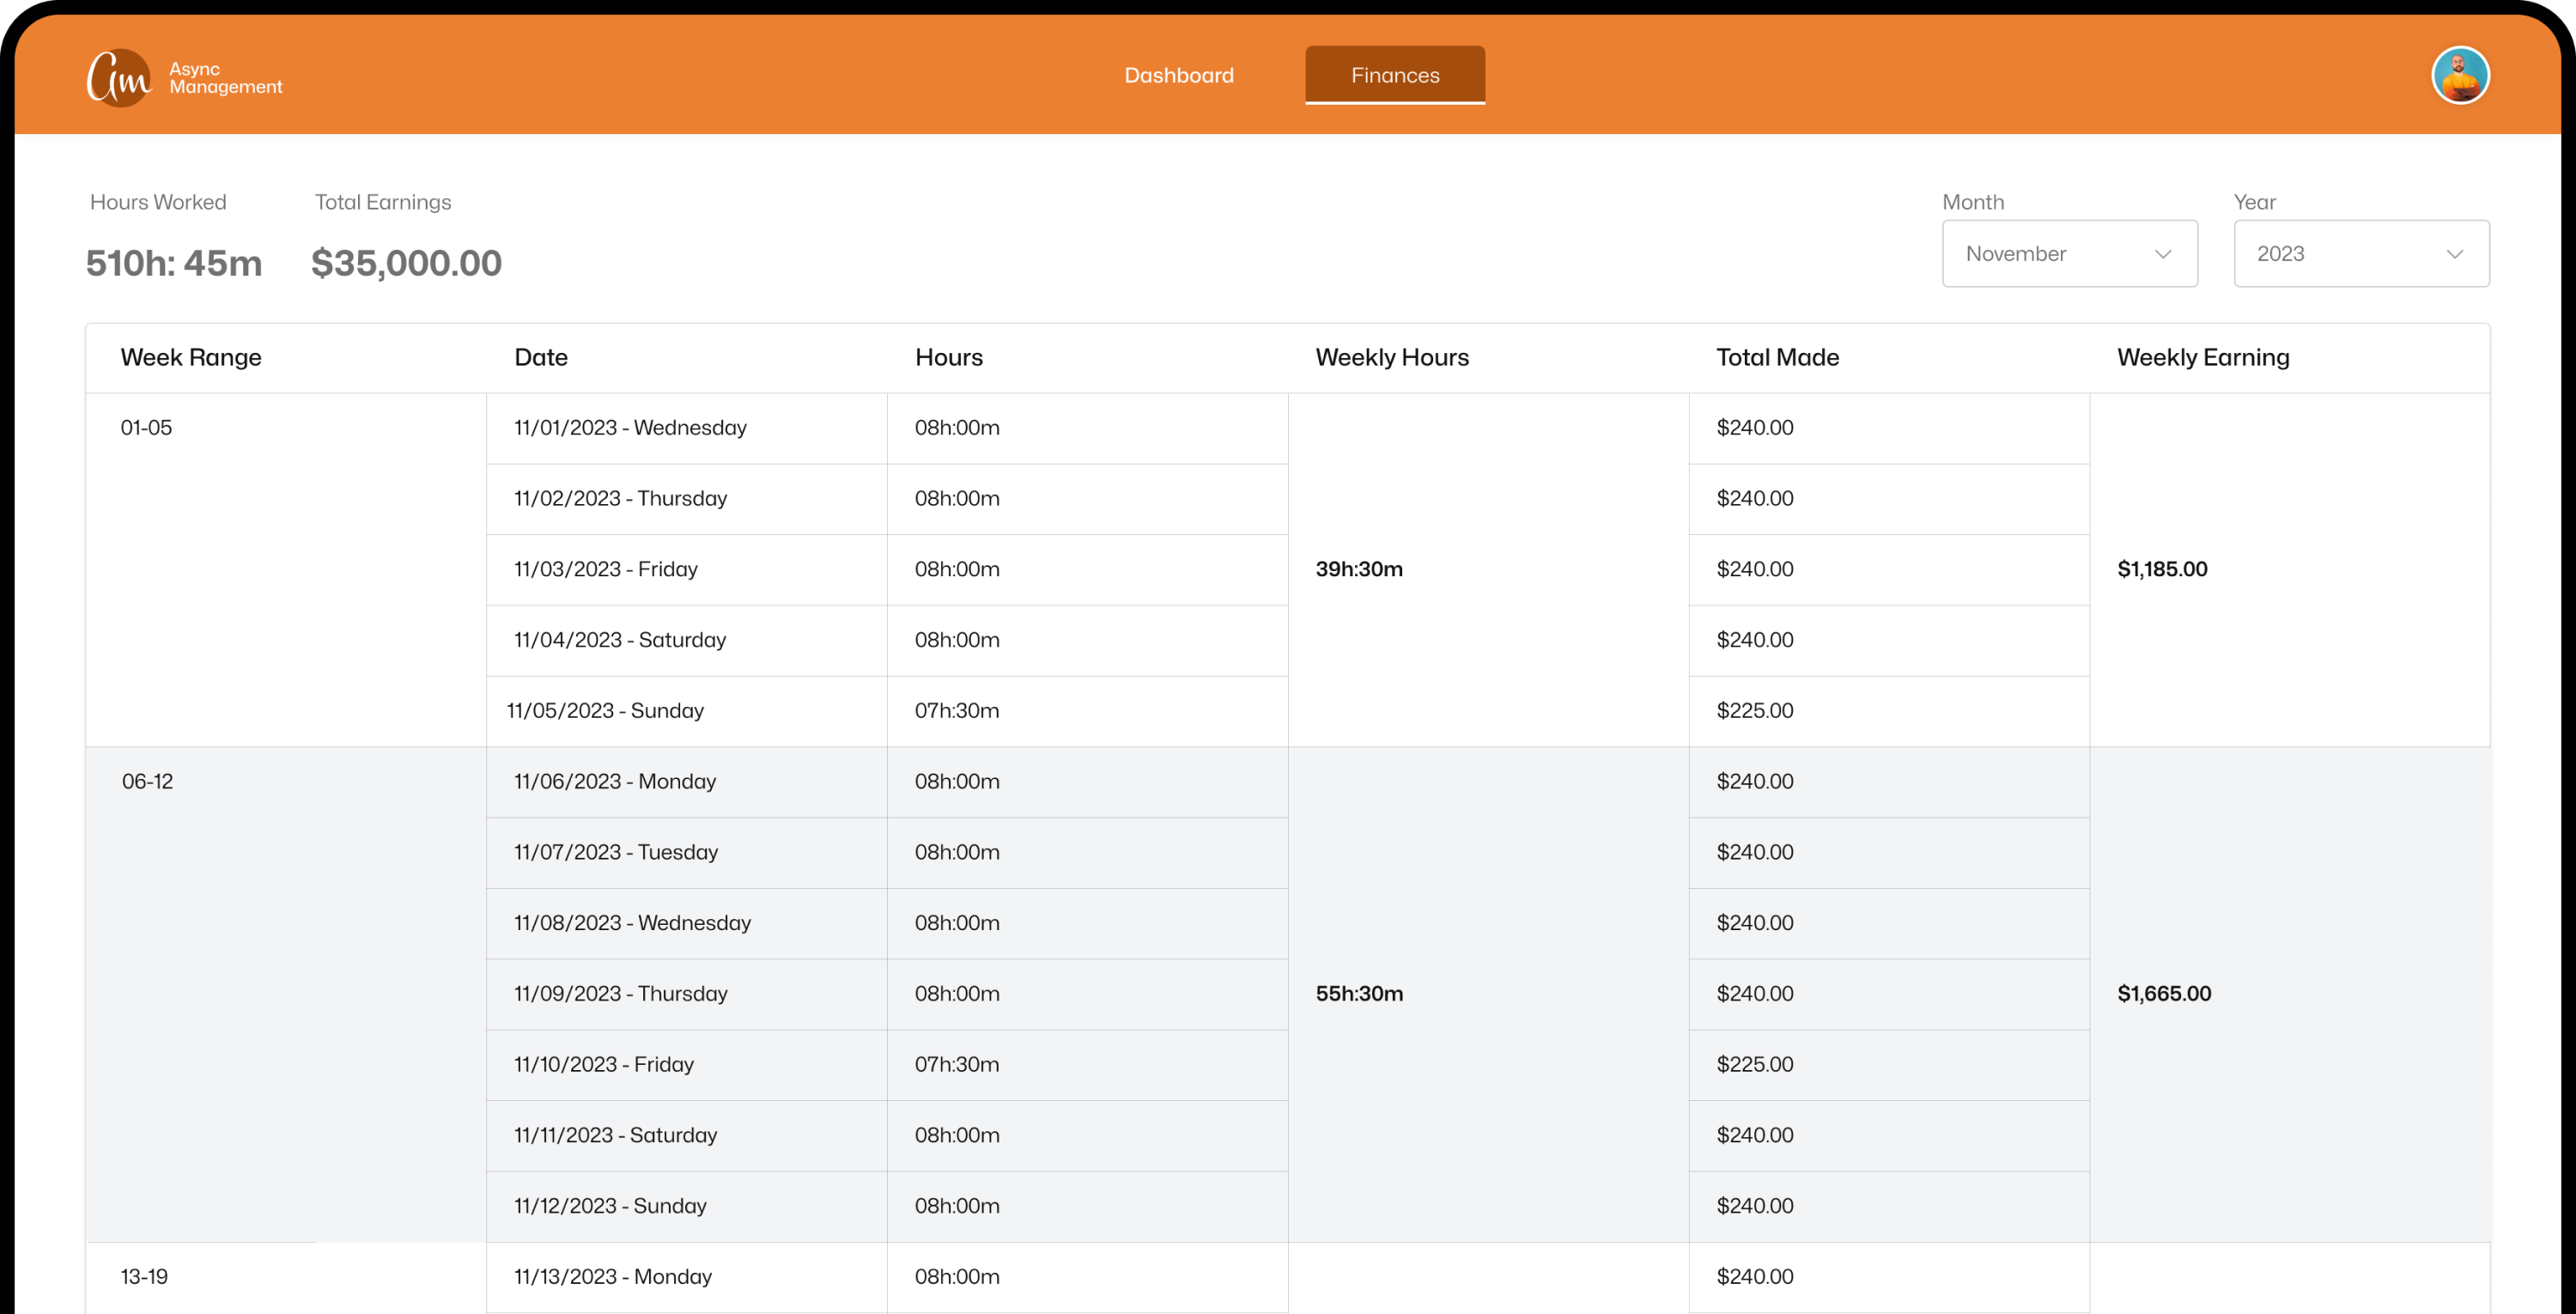2576x1314 pixels.
Task: Click the Total Made column header
Action: point(1777,358)
